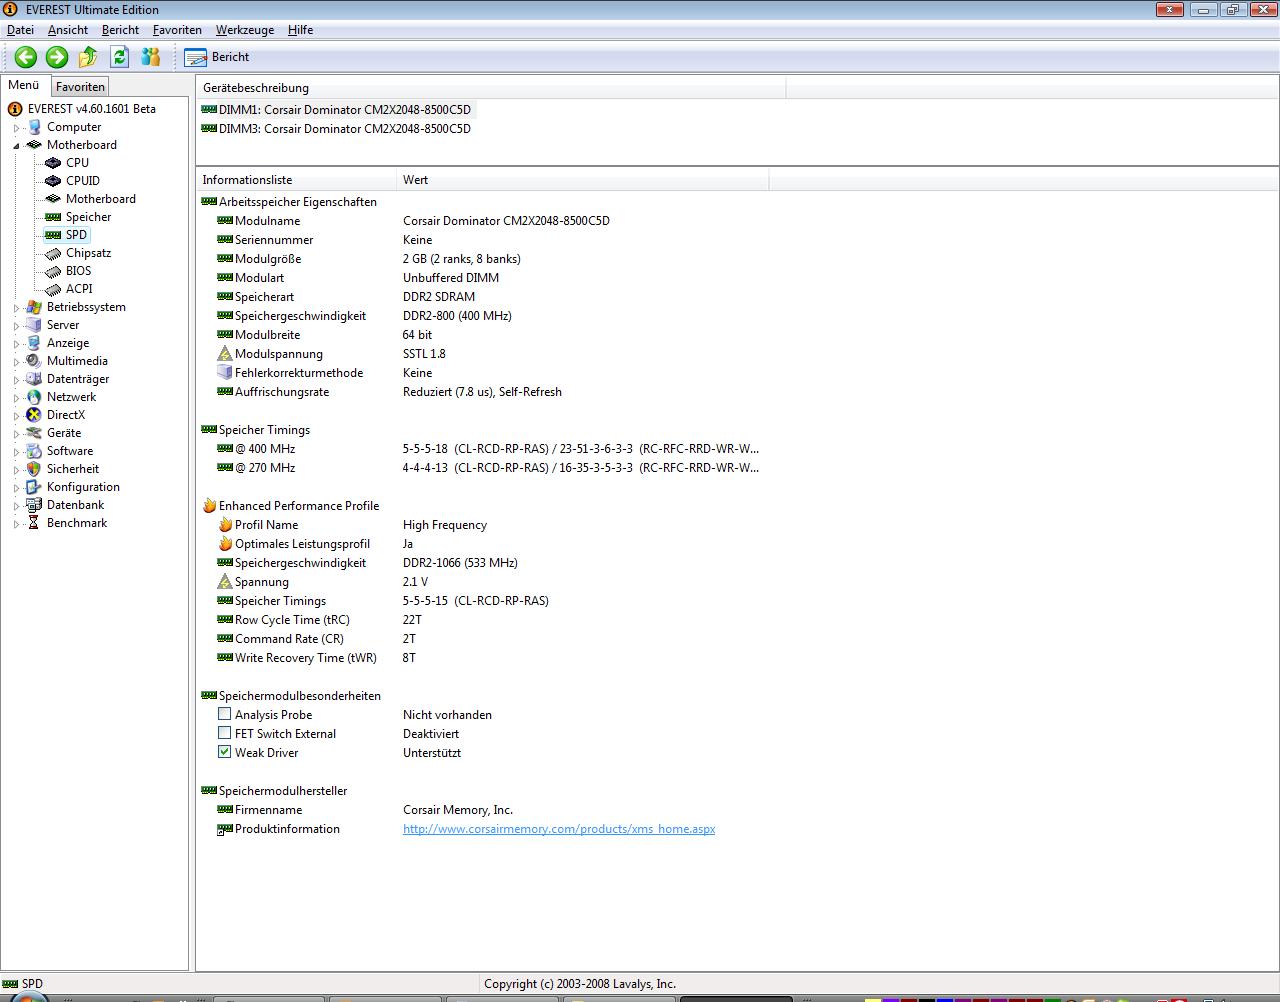Select the CPU chip icon in the tree

click(x=53, y=163)
